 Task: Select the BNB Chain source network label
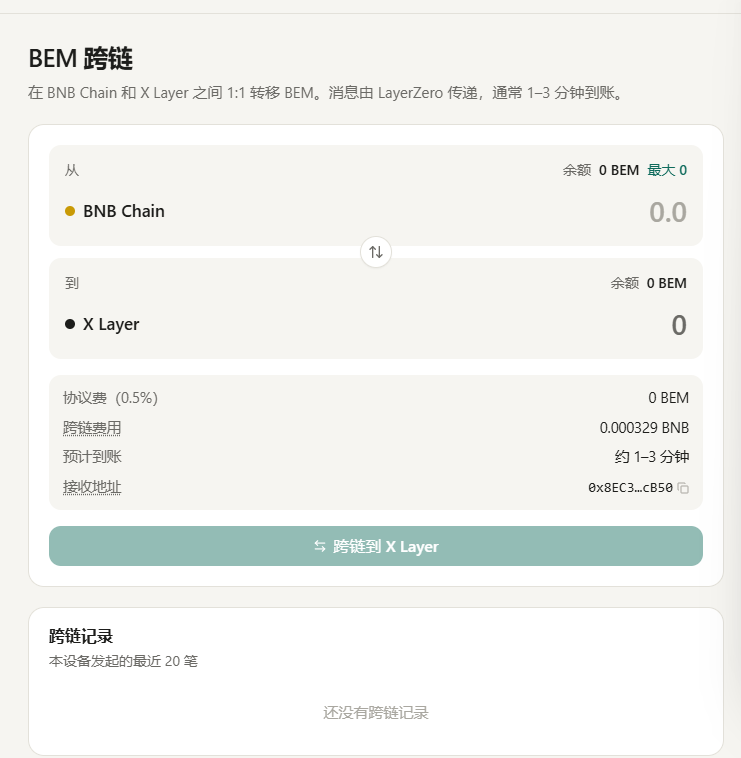pyautogui.click(x=124, y=211)
